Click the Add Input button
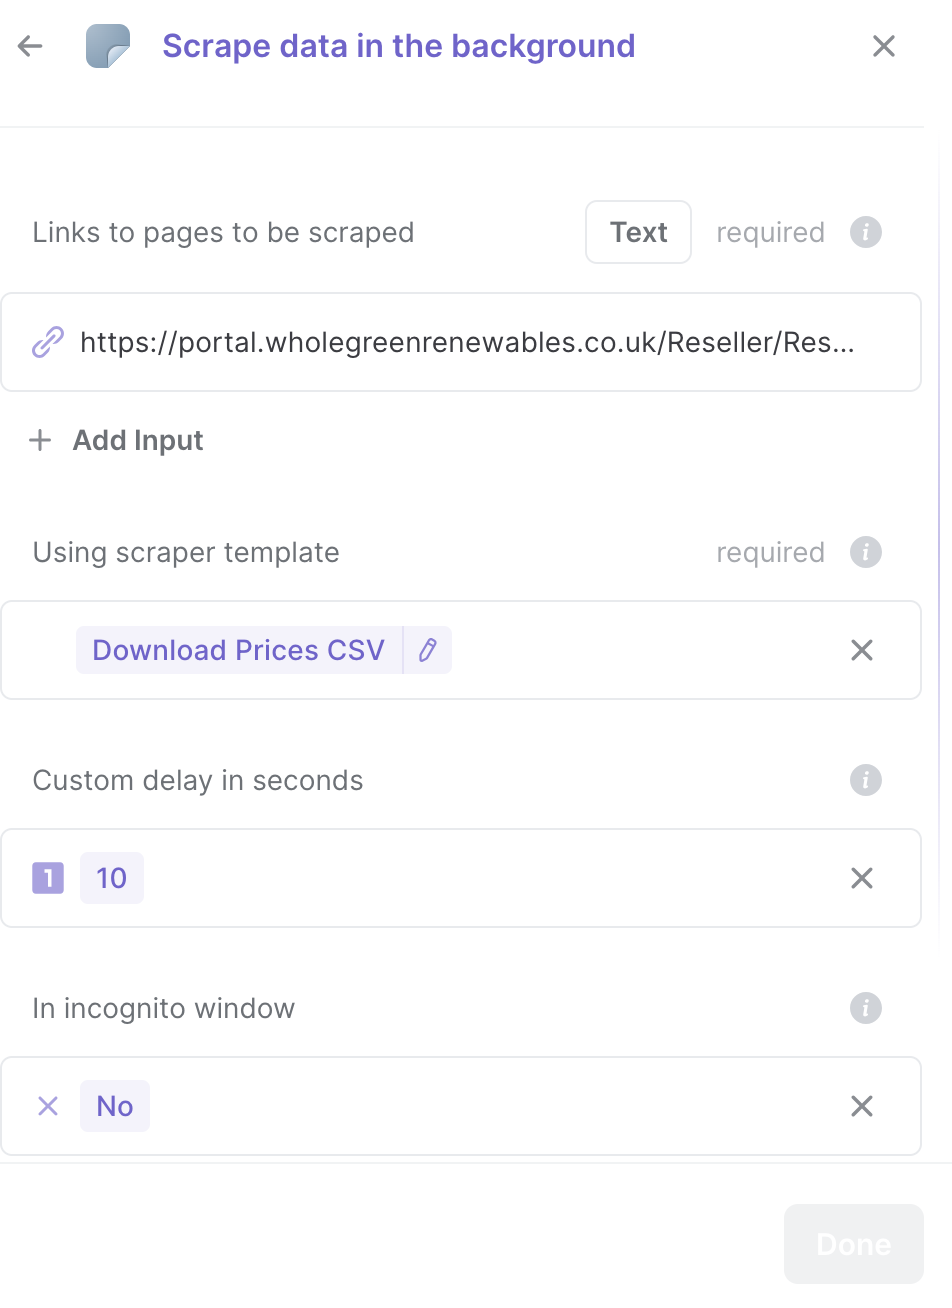Screen dimensions: 952x1308 pos(117,440)
